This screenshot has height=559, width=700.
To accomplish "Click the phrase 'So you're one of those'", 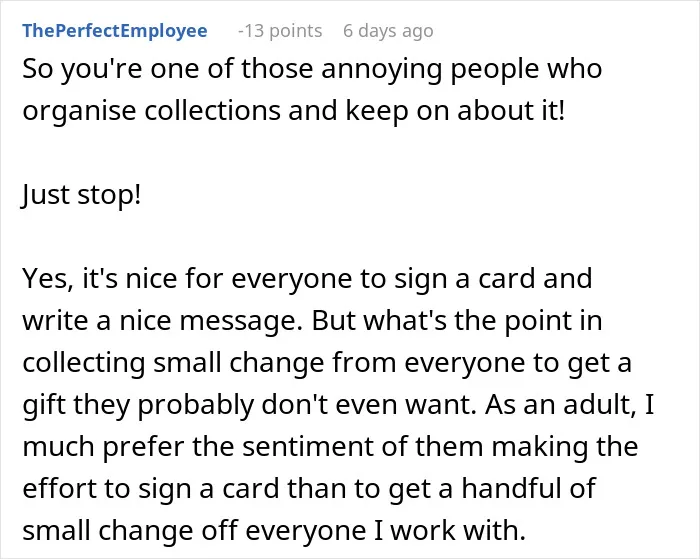I will click(x=168, y=70).
